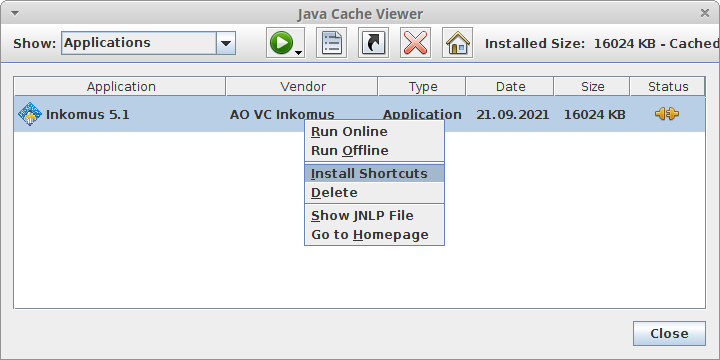Click the home page house icon
The width and height of the screenshot is (720, 360).
tap(457, 43)
